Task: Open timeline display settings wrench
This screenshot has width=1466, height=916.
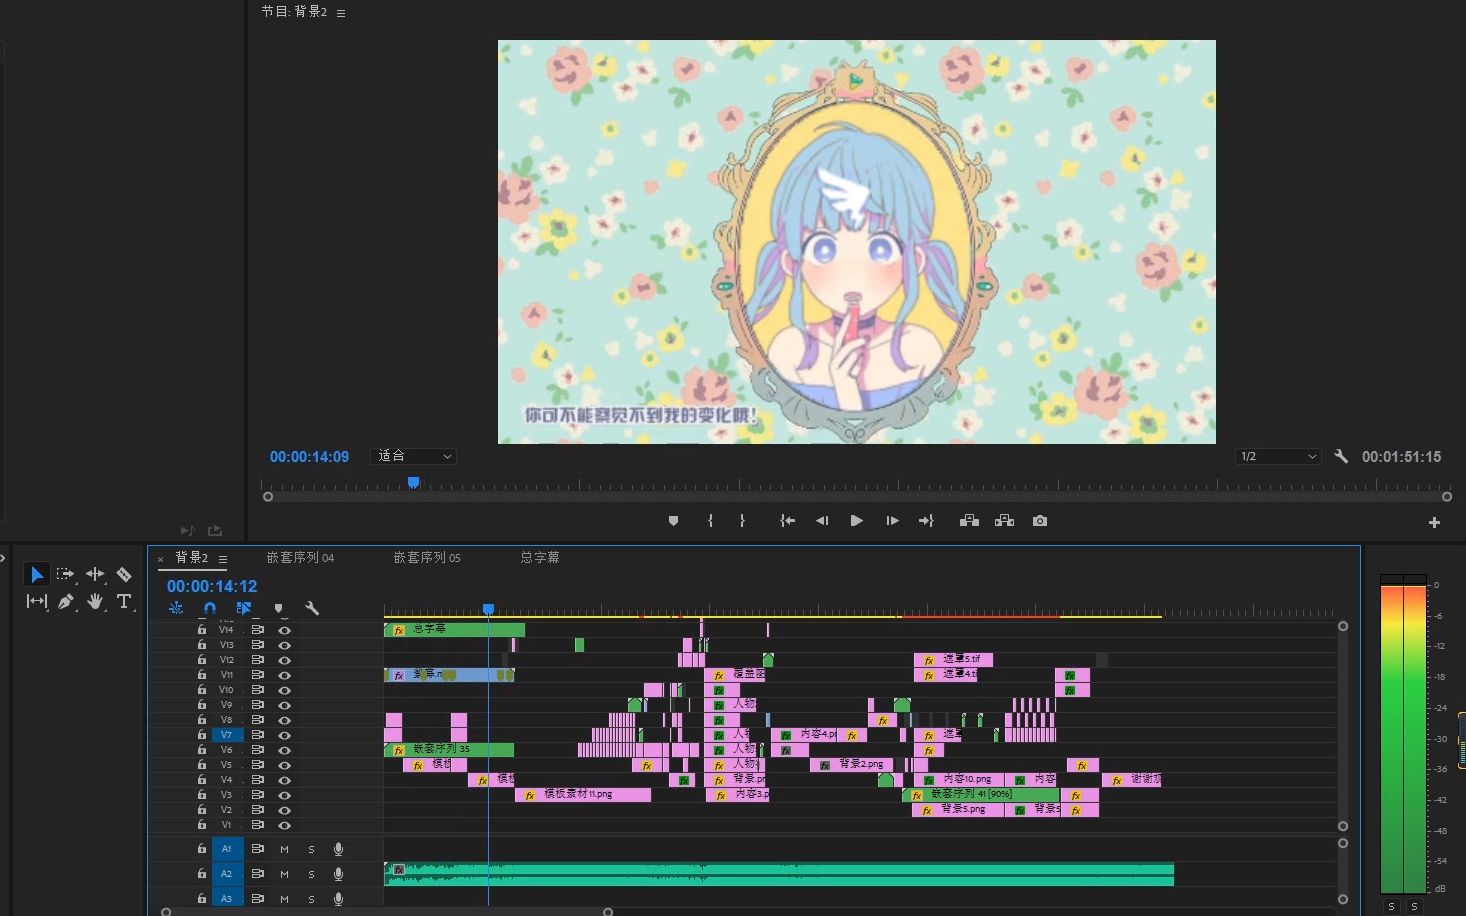Action: 312,608
